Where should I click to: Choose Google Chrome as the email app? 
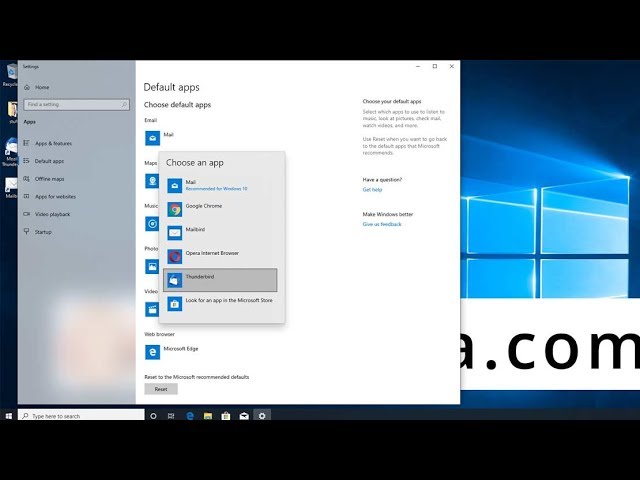[x=220, y=209]
